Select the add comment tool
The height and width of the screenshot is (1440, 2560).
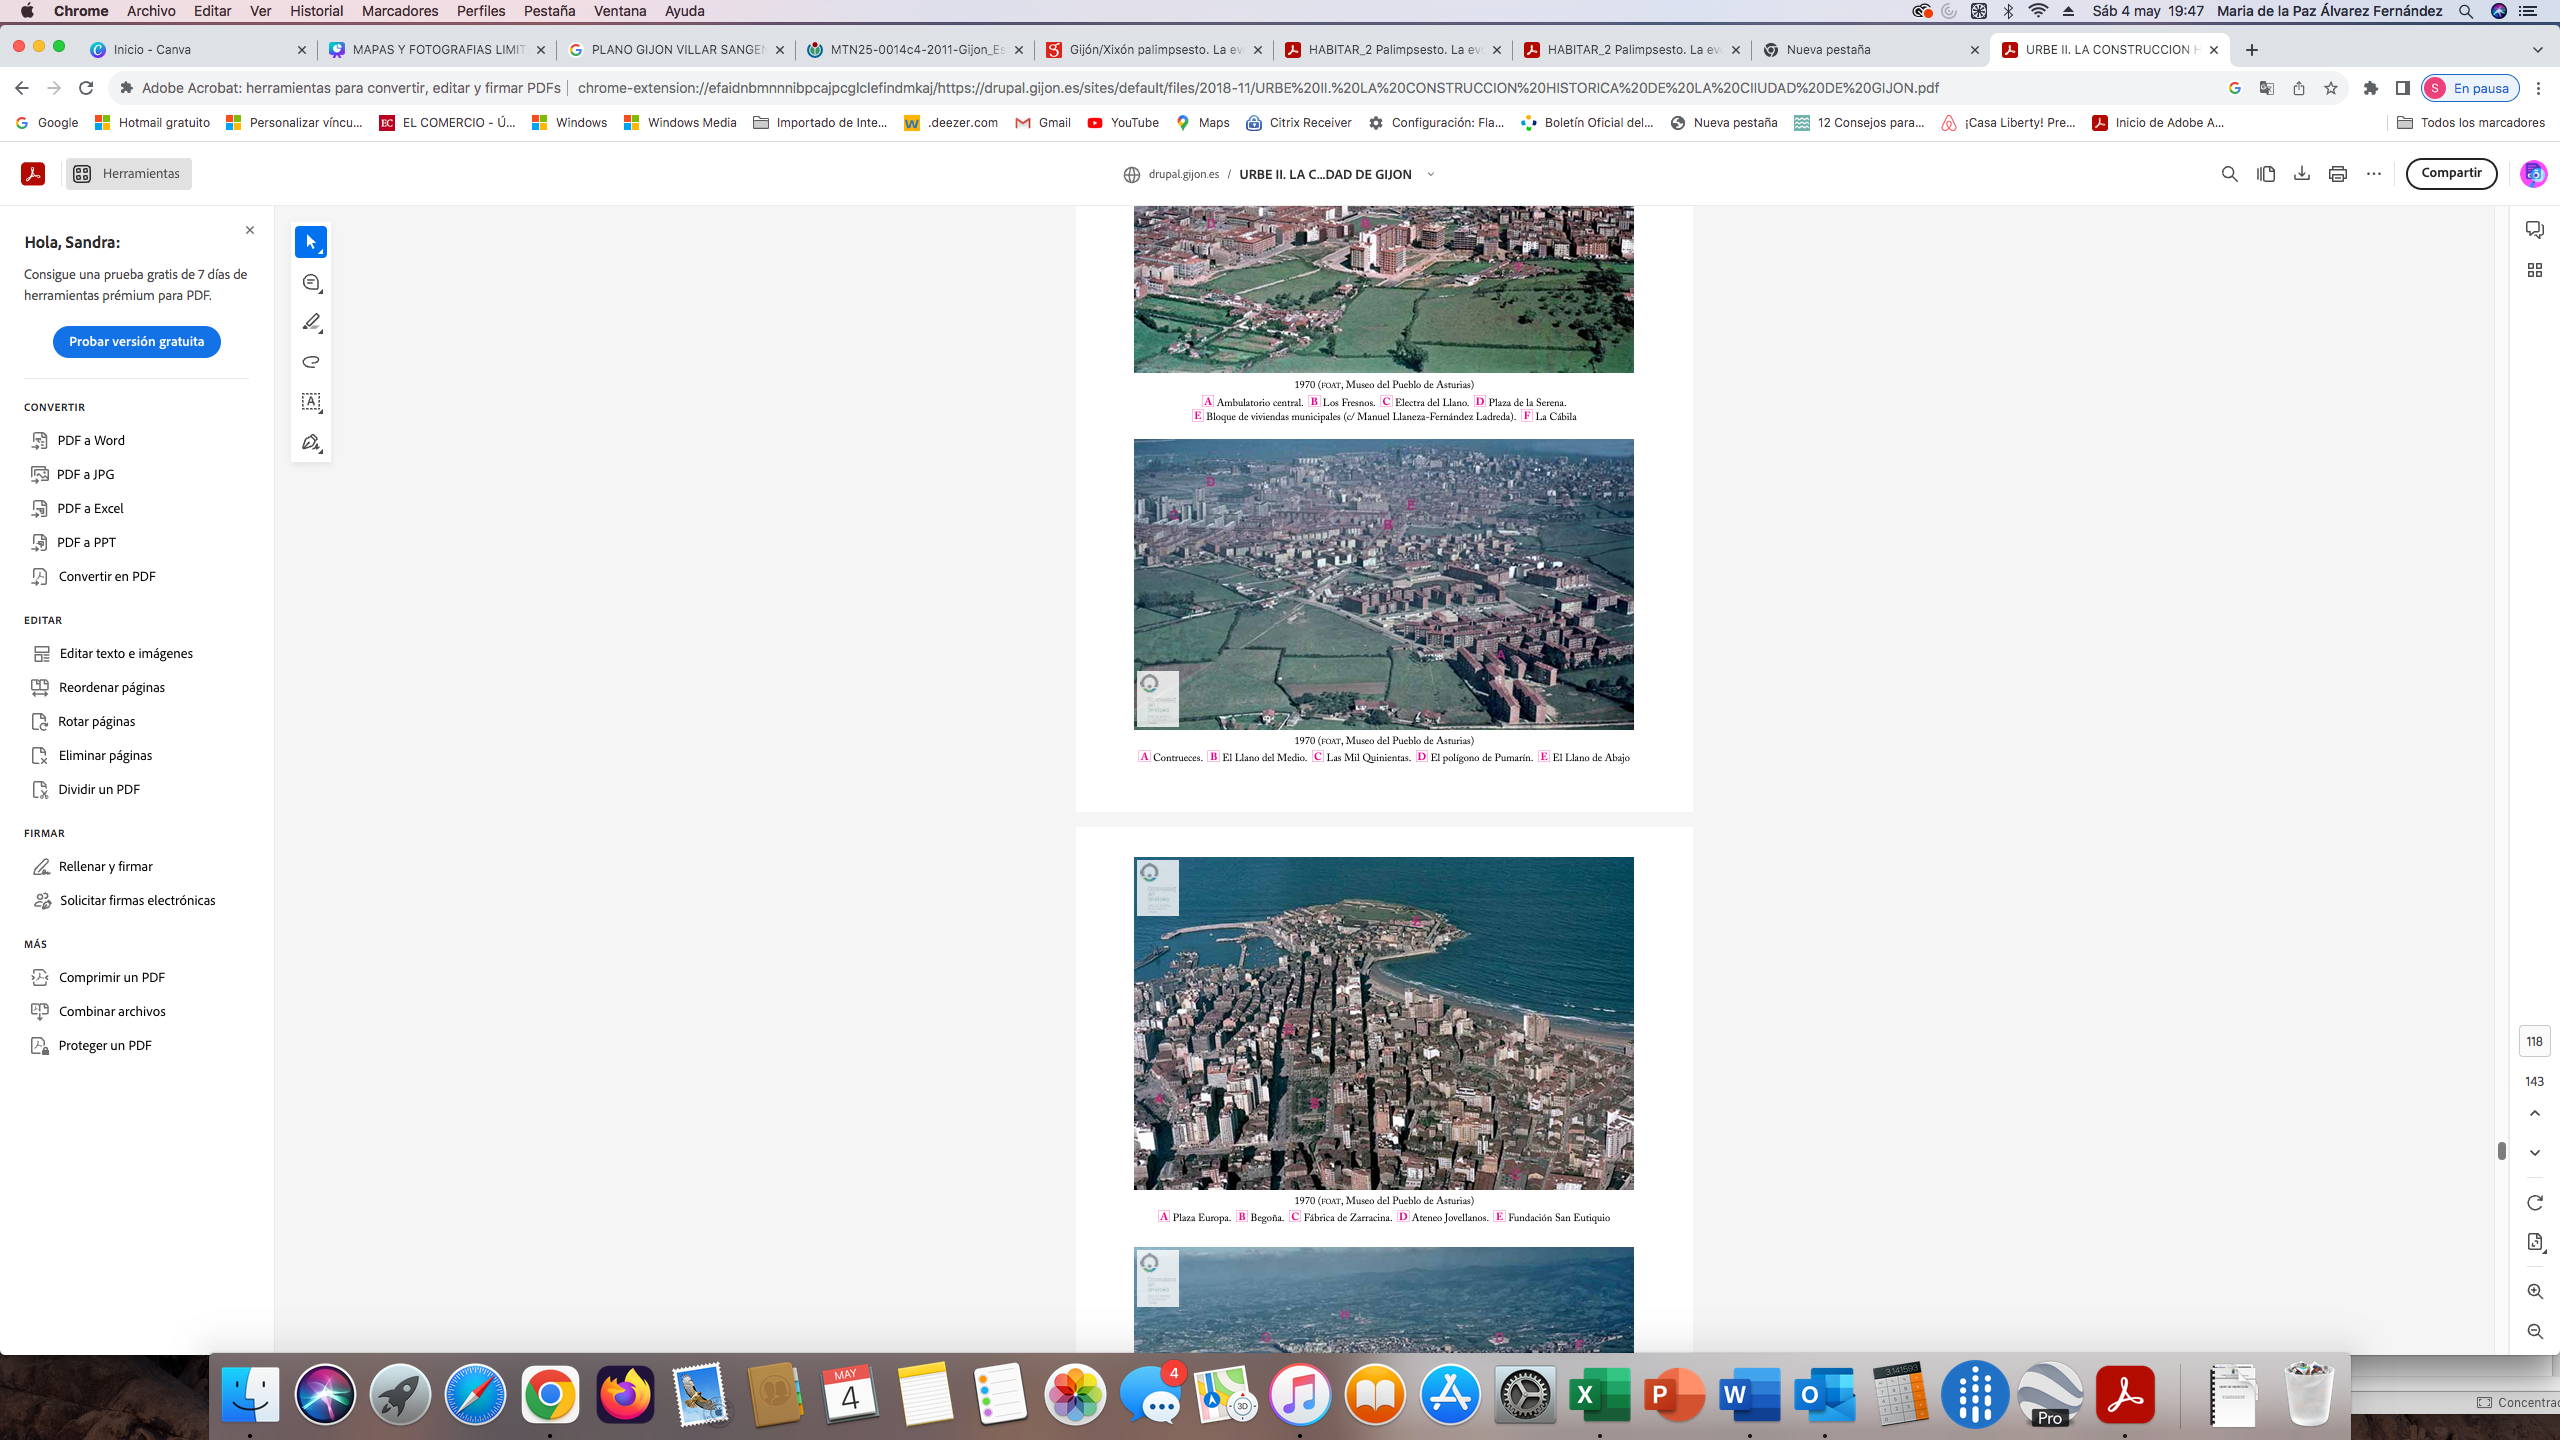click(x=311, y=283)
